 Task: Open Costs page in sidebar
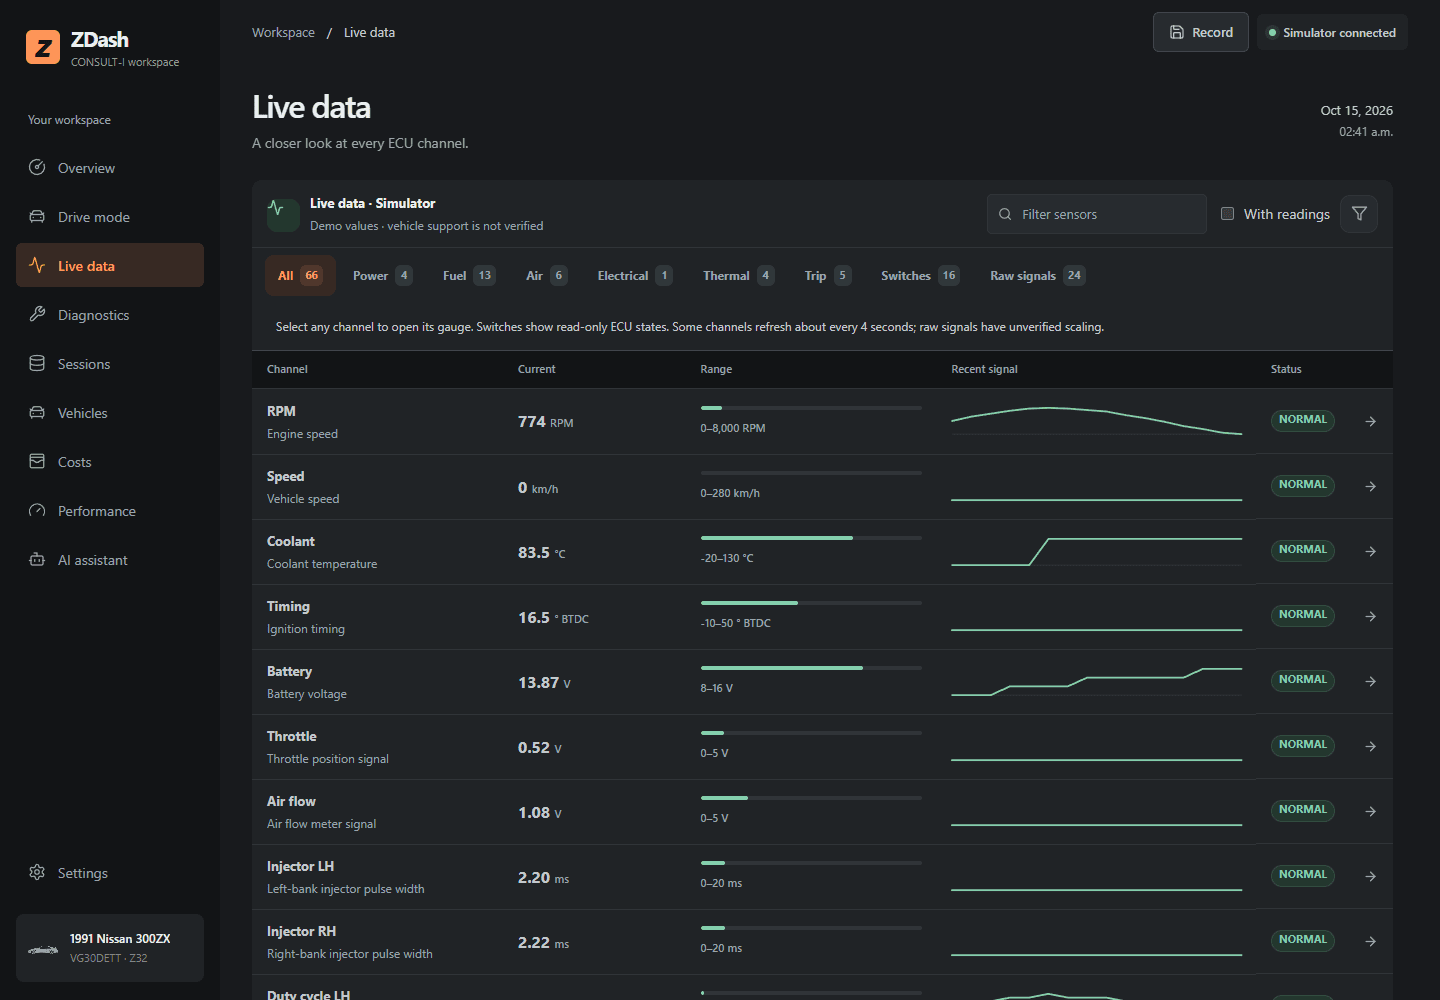pos(110,462)
